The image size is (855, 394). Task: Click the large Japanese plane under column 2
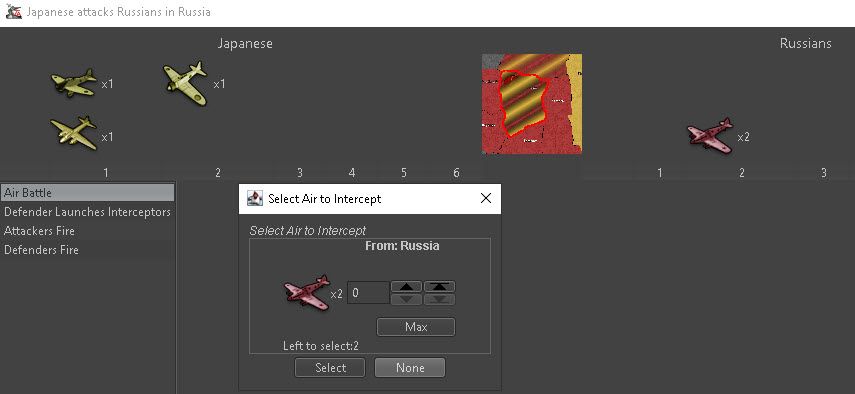pos(185,83)
